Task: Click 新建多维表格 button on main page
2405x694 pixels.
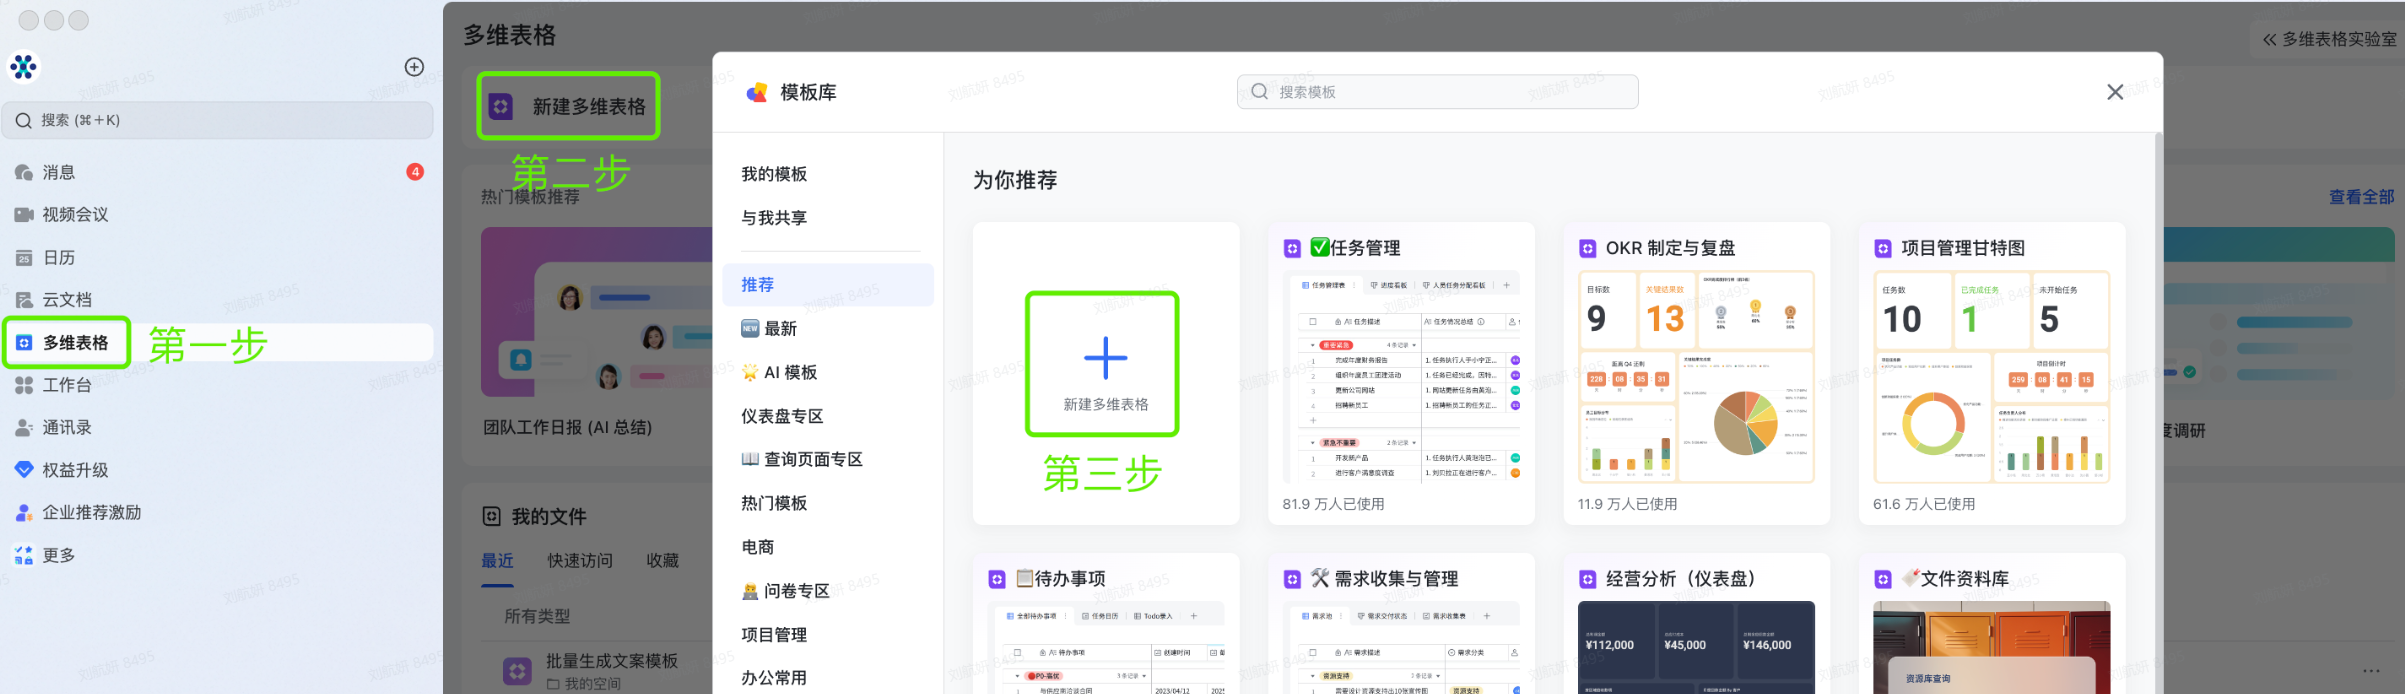Action: coord(568,106)
